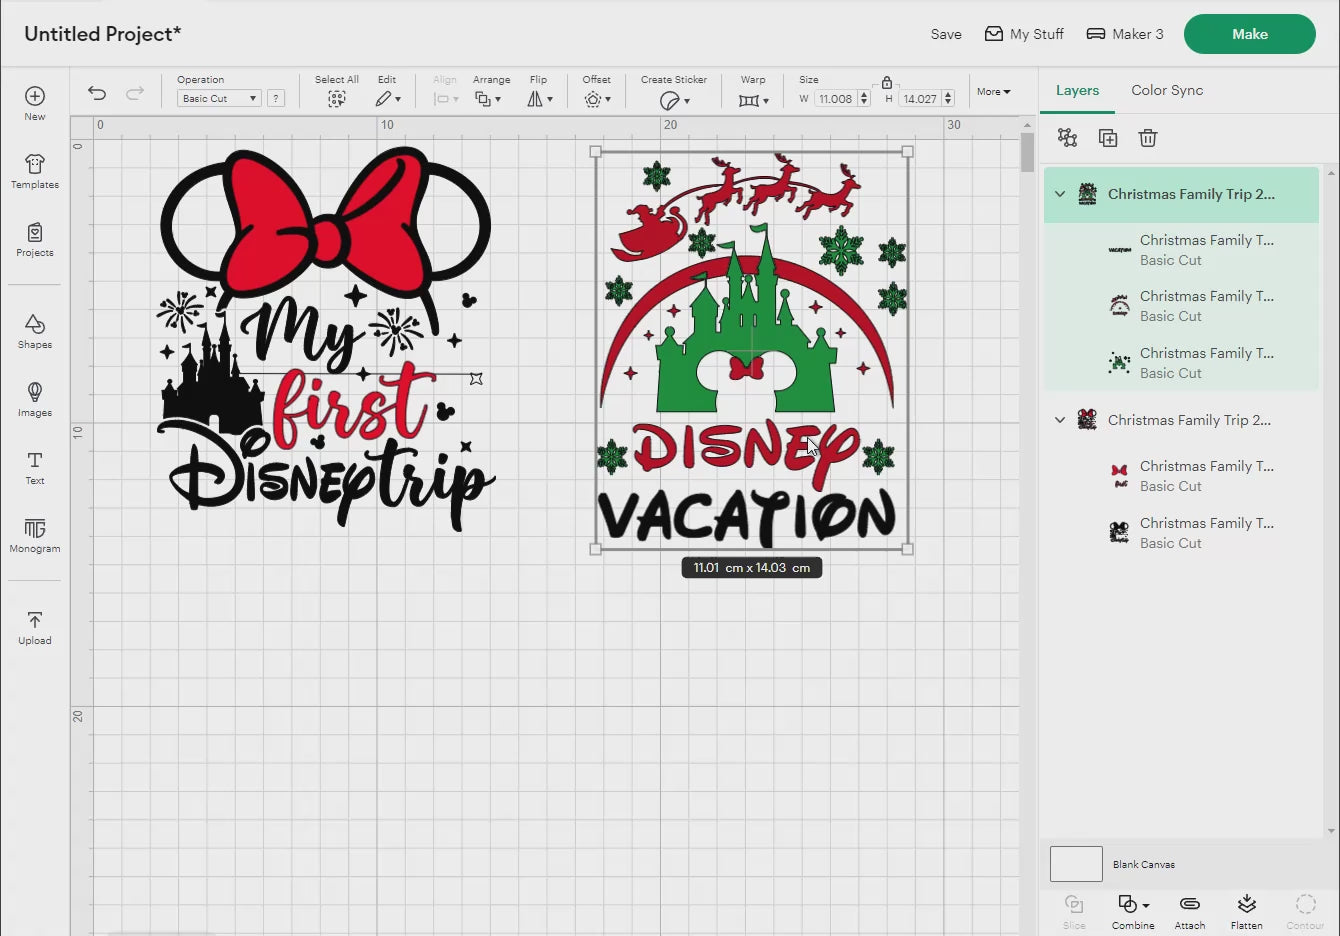Switch to the Layers tab
This screenshot has height=936, width=1340.
(x=1077, y=90)
